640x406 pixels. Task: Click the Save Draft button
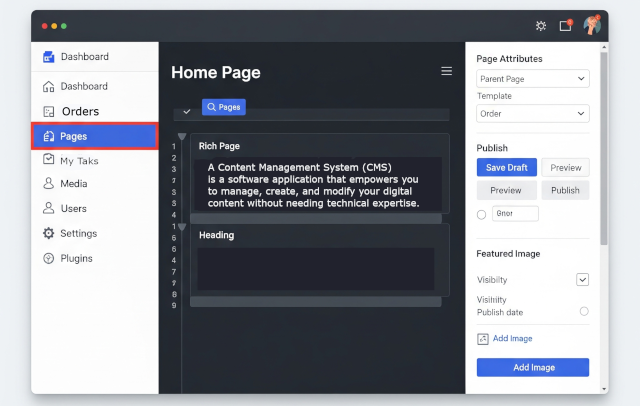507,167
